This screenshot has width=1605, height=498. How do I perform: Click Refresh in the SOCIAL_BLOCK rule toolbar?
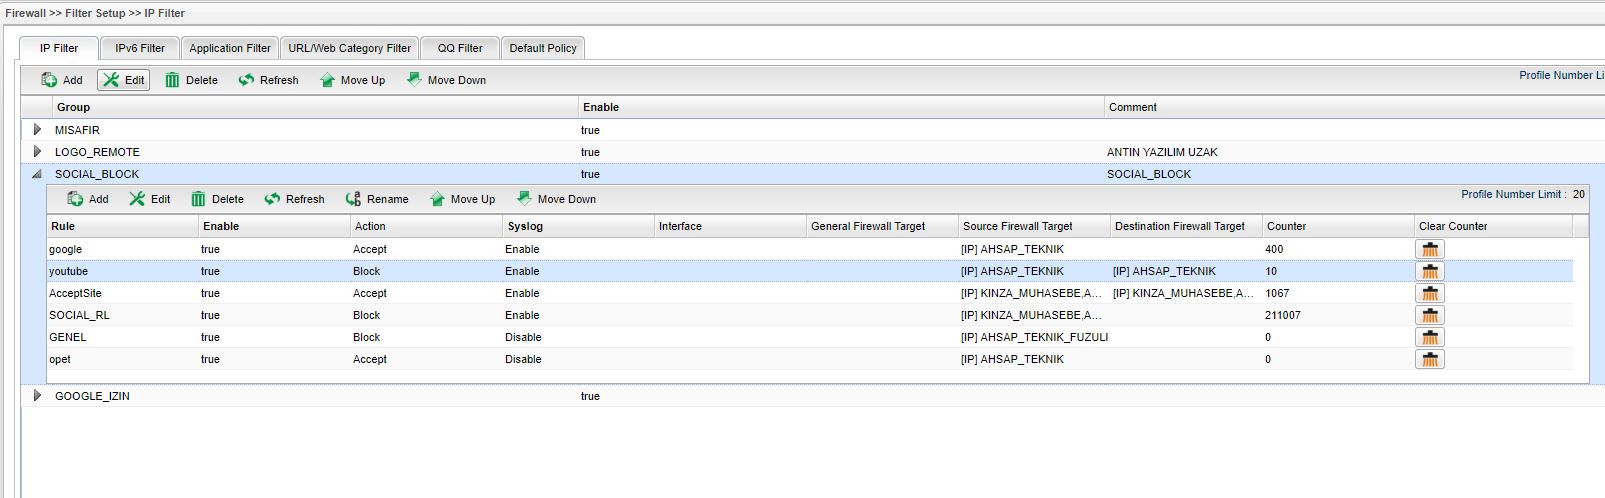[295, 199]
